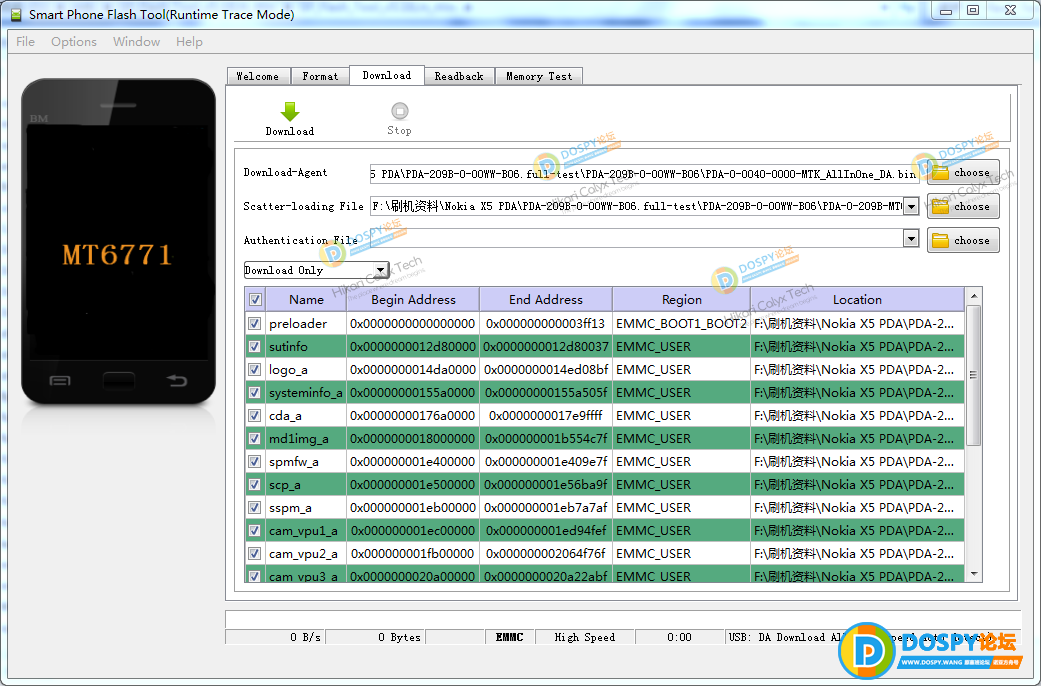
Task: Click the table scroll-up arrow
Action: 973,296
